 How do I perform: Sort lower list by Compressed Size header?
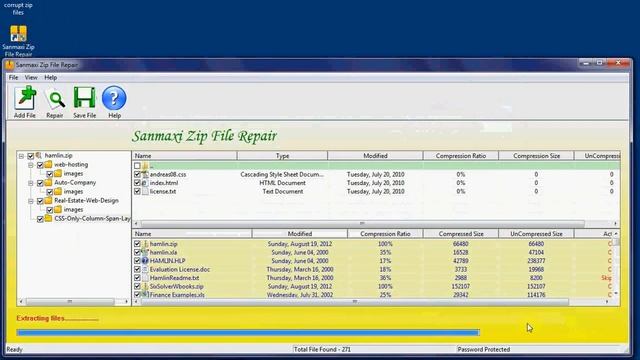(461, 234)
